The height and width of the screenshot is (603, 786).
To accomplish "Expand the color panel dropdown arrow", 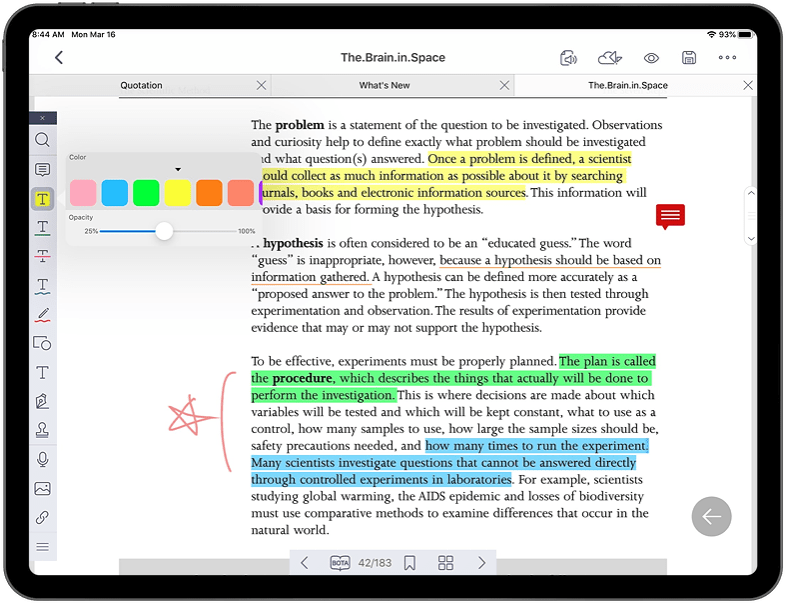I will (178, 169).
